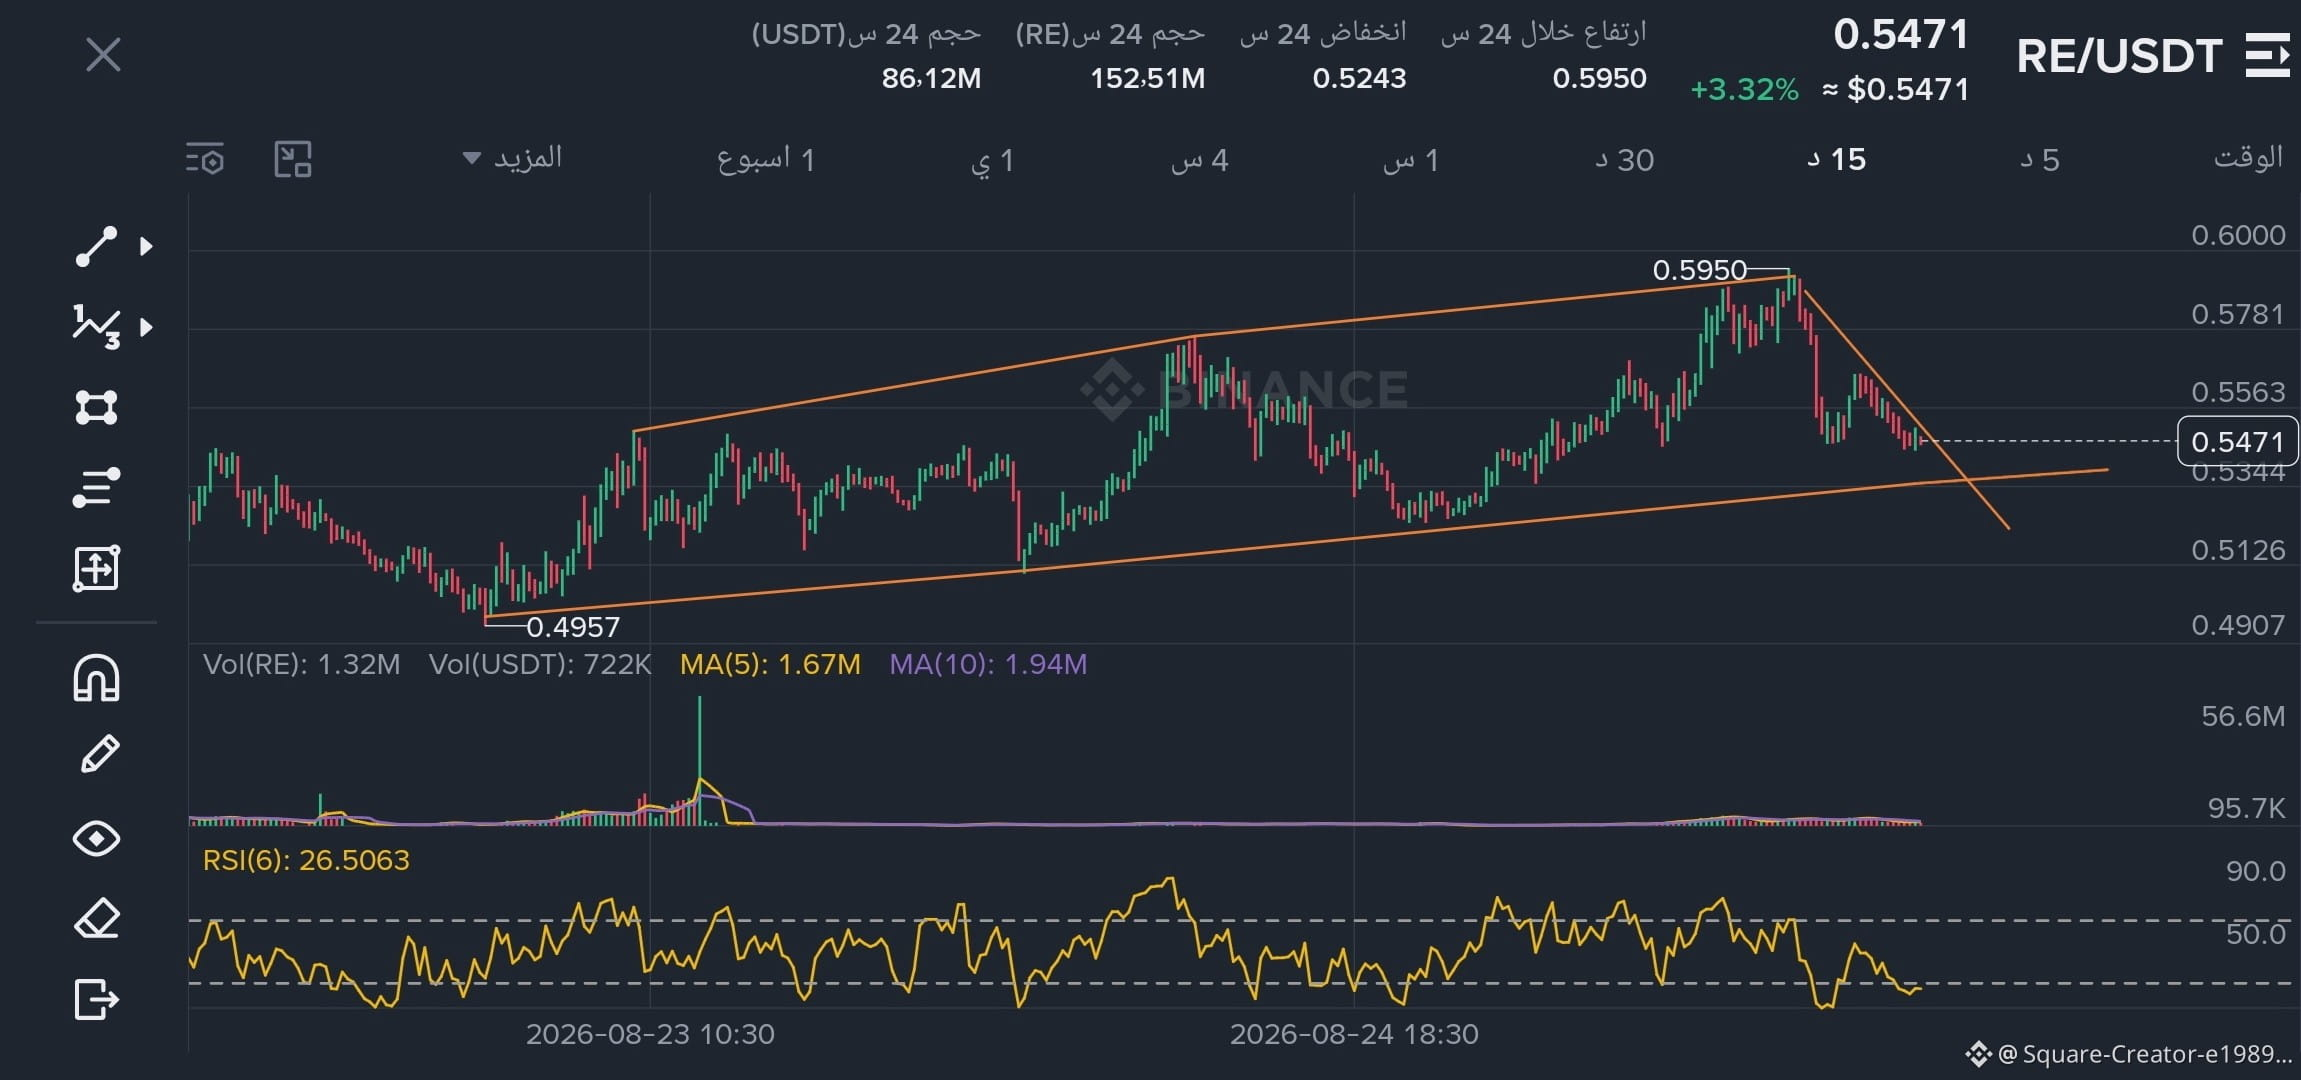Viewport: 2301px width, 1080px height.
Task: Select the eraser to remove drawings
Action: point(97,918)
